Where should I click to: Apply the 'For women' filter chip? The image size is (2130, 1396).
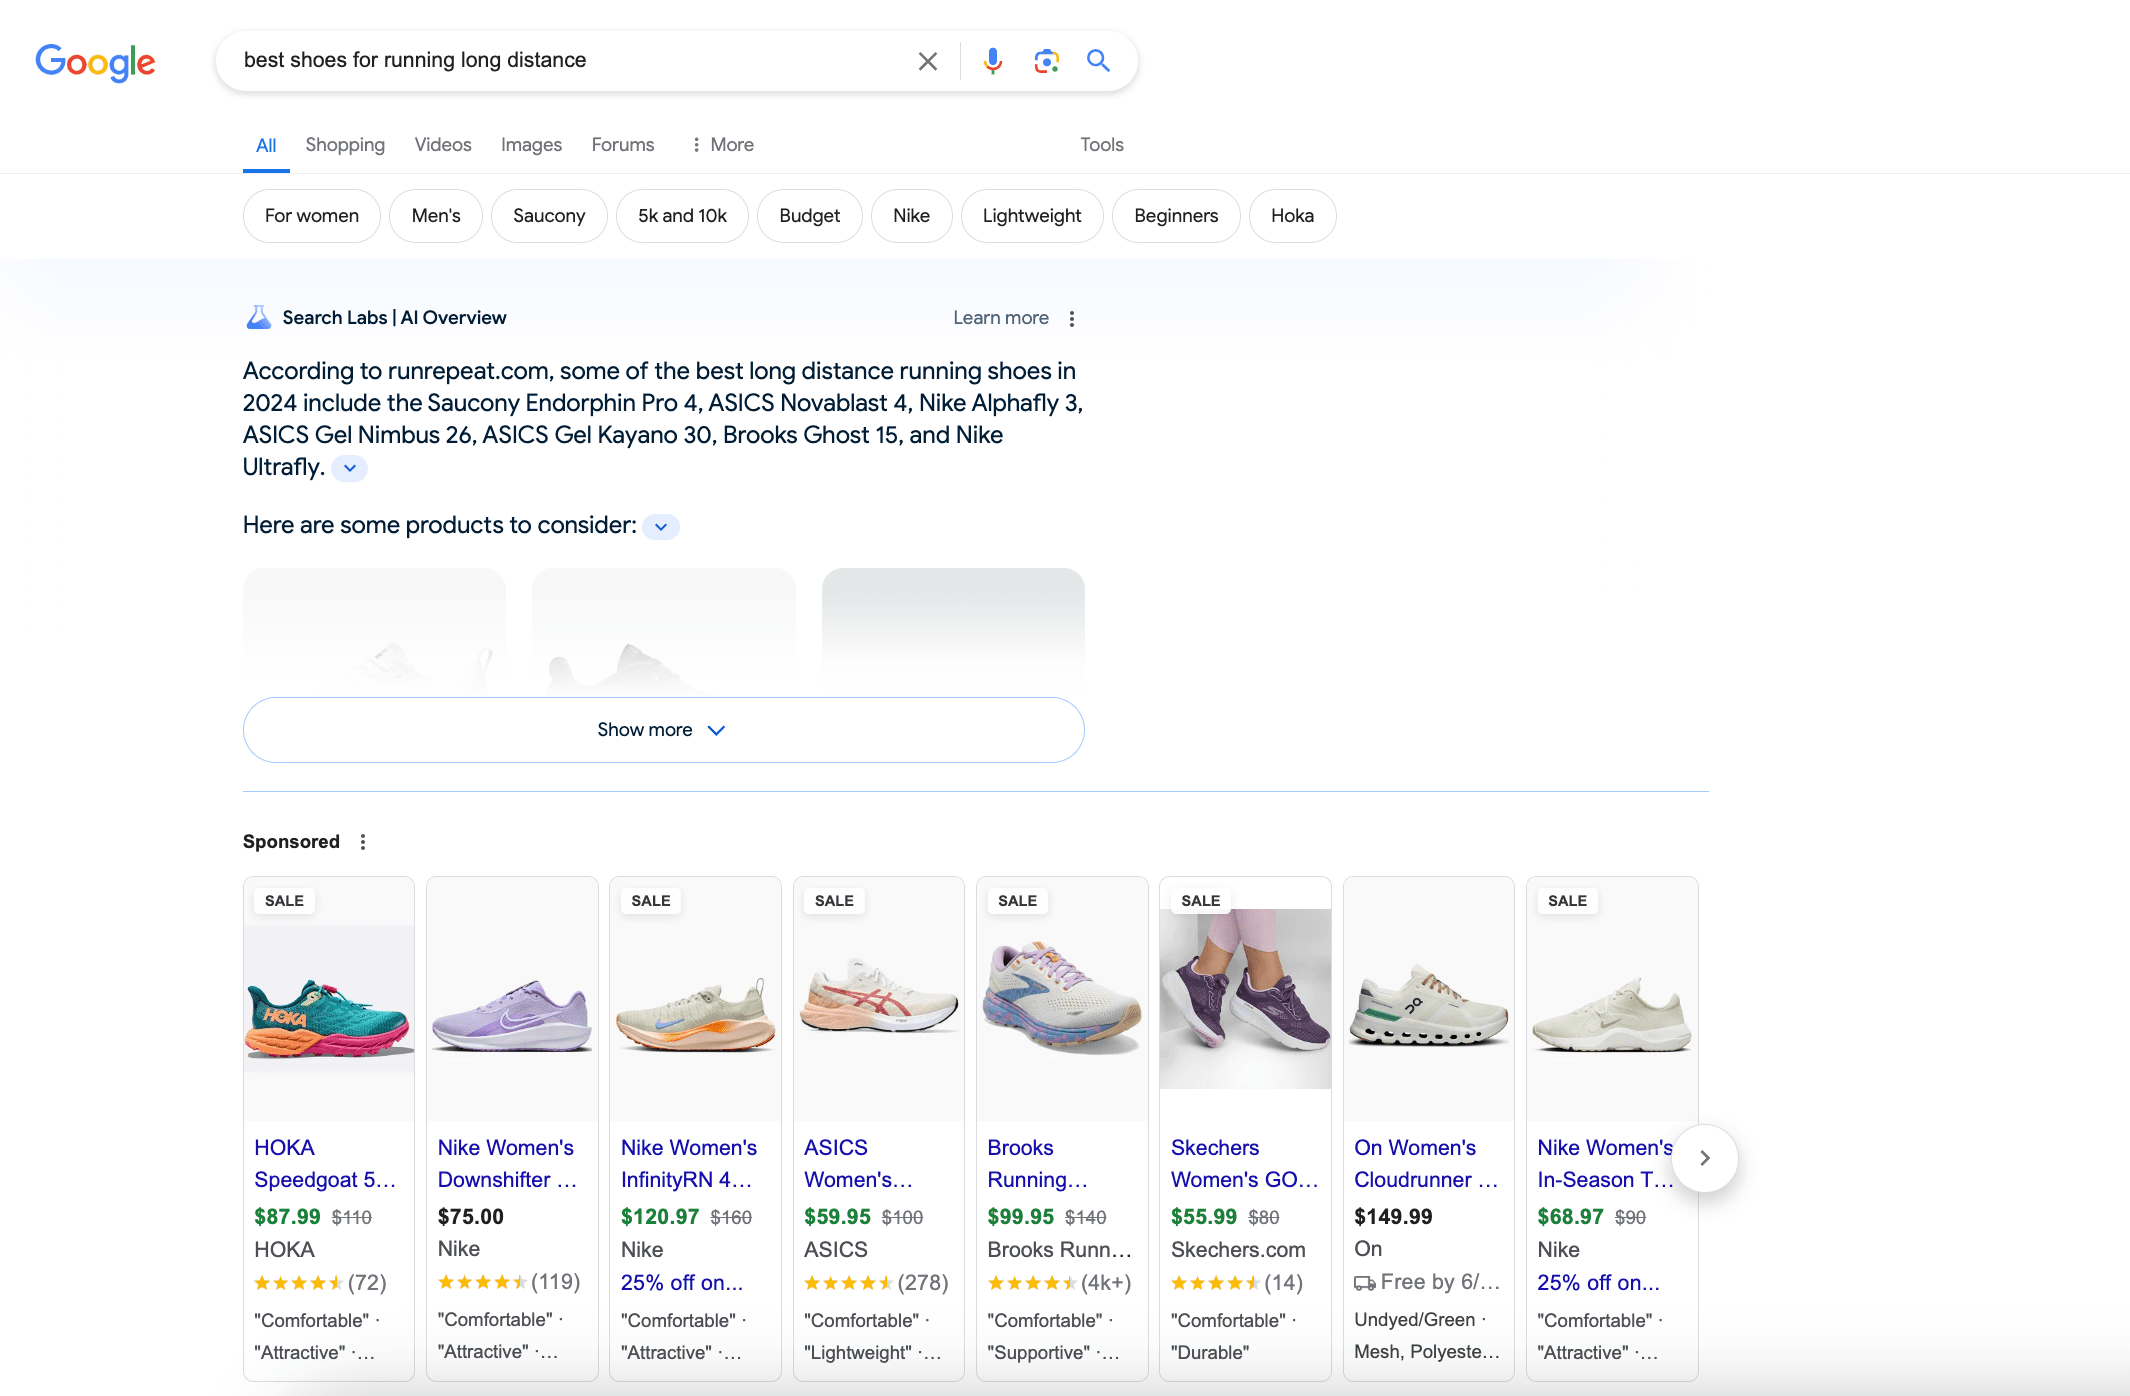(x=312, y=216)
